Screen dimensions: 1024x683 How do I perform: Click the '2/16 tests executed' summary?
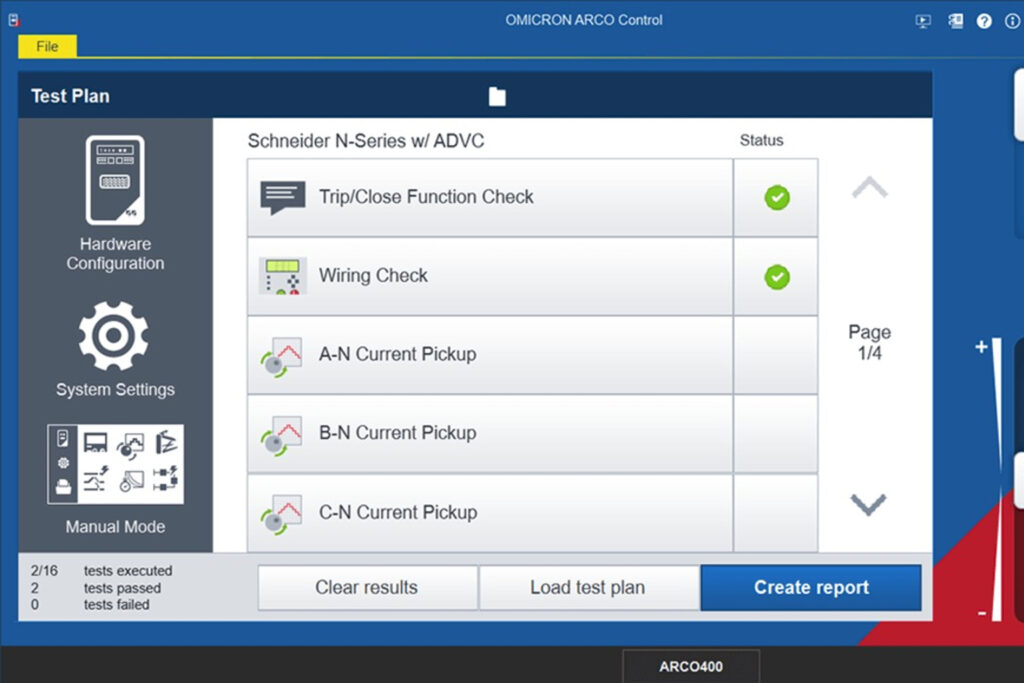click(x=102, y=571)
